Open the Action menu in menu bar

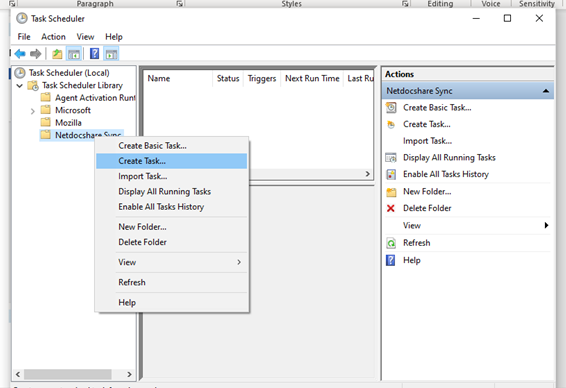[53, 37]
